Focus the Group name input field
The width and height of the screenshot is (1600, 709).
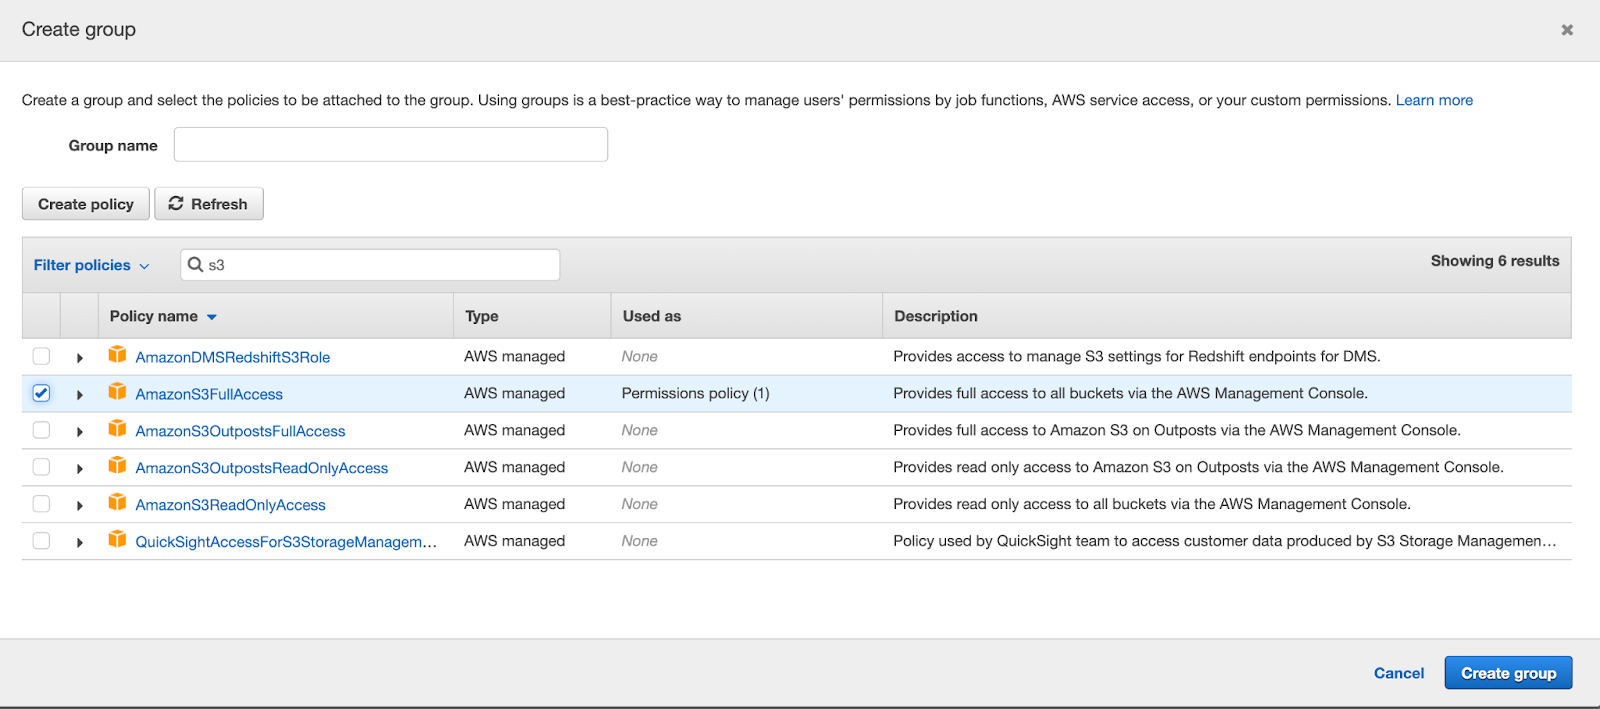391,144
